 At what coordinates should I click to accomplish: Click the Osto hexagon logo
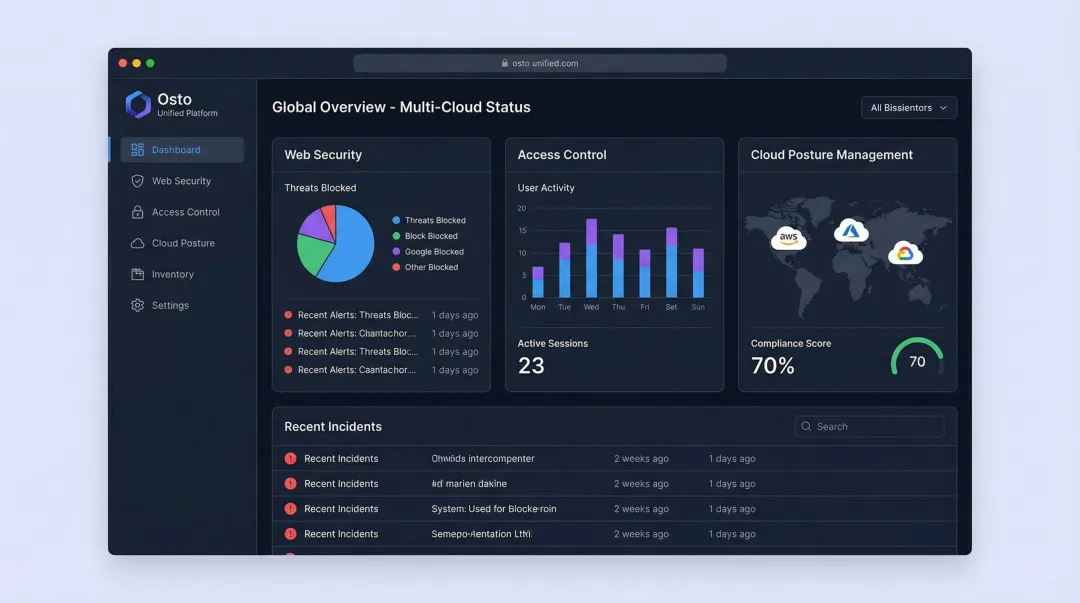[137, 104]
